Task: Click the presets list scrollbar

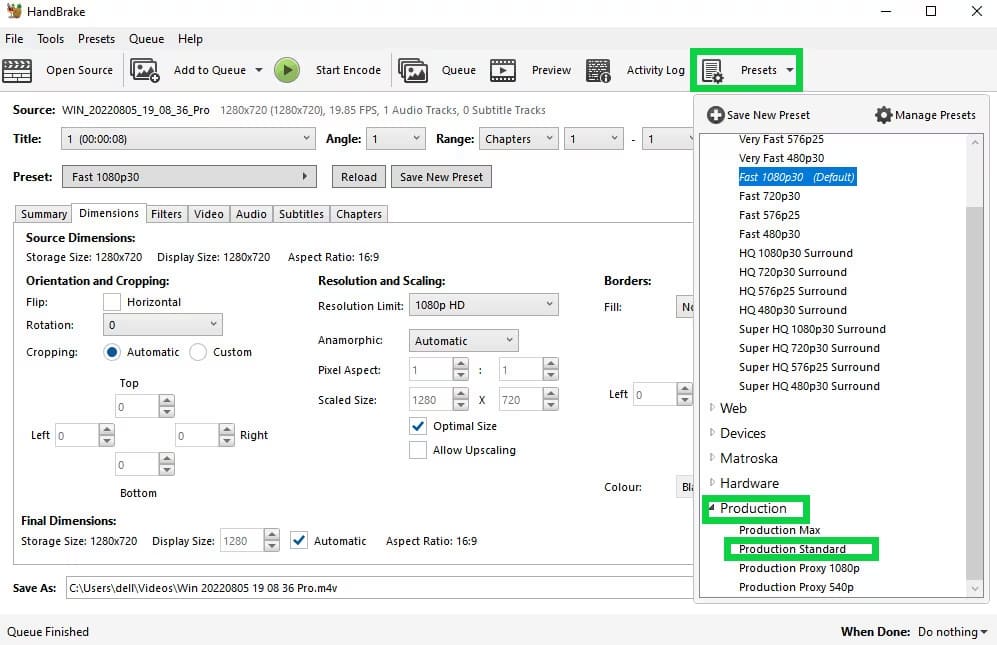Action: click(974, 392)
